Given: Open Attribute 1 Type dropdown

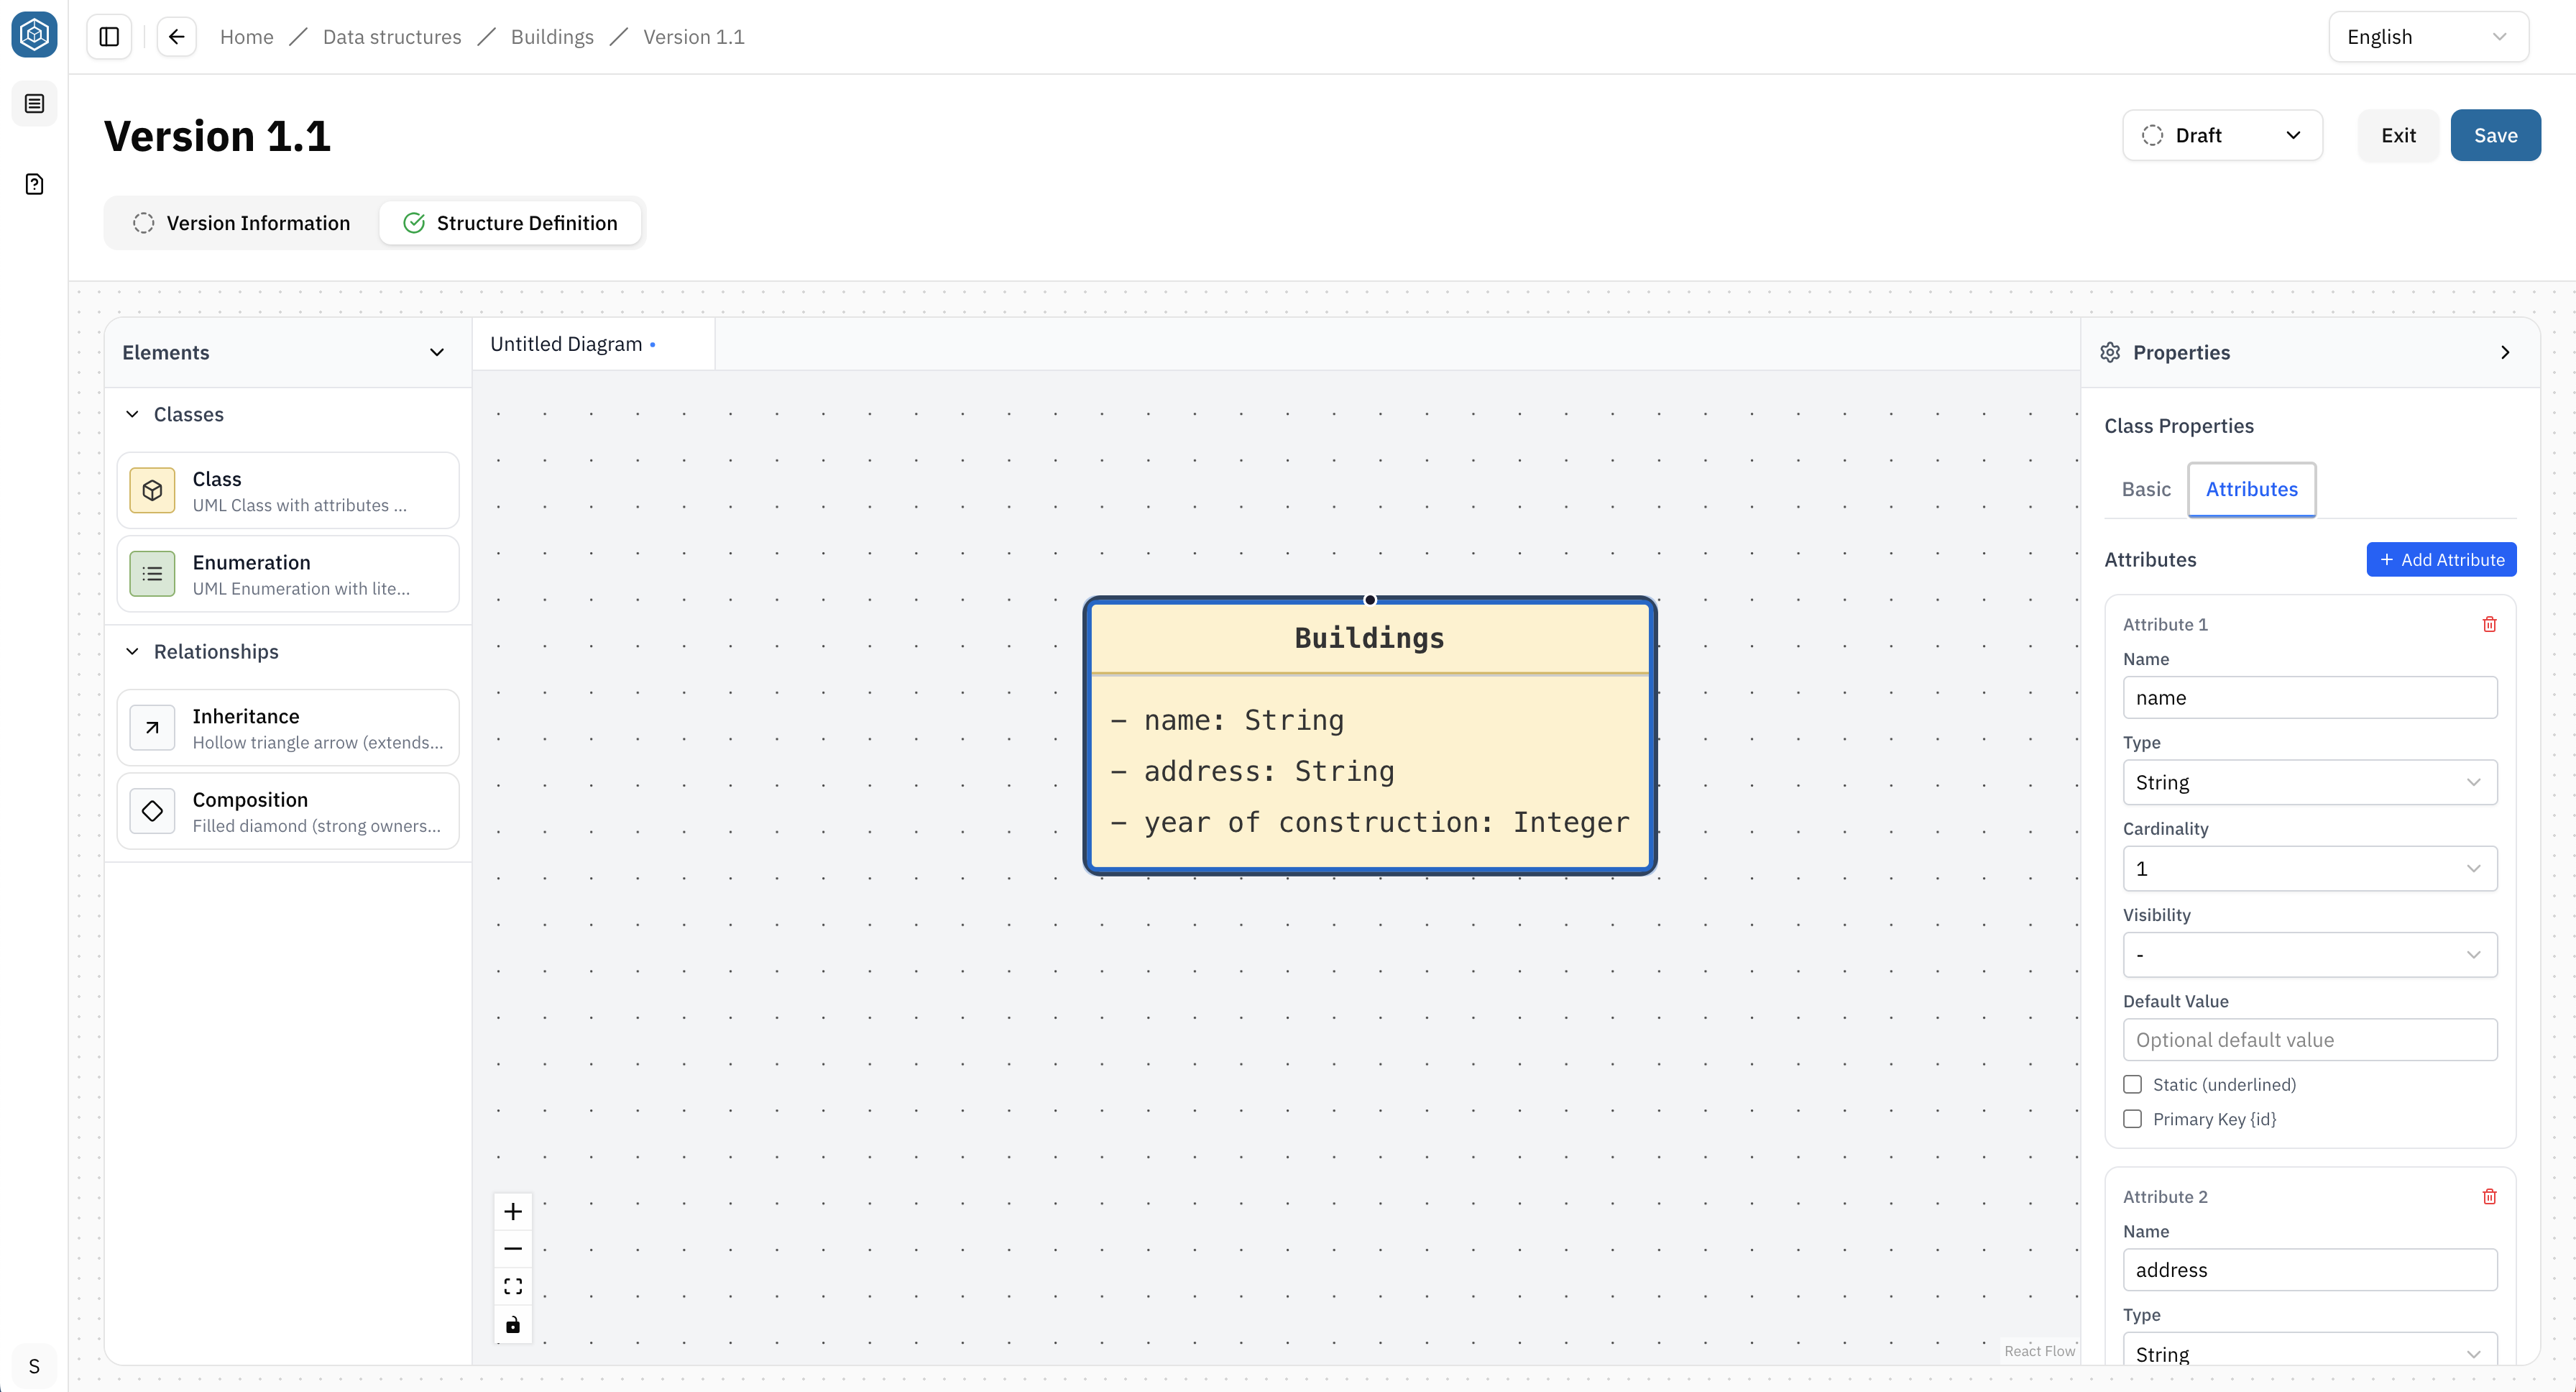Looking at the screenshot, I should click(x=2310, y=782).
